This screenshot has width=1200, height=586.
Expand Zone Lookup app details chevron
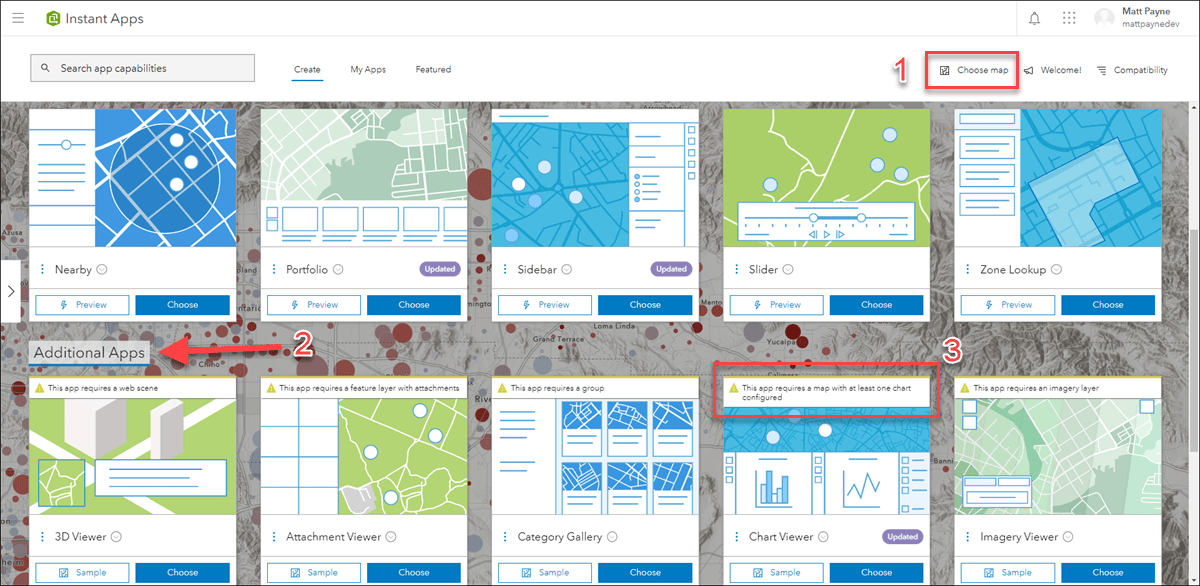pos(1056,270)
